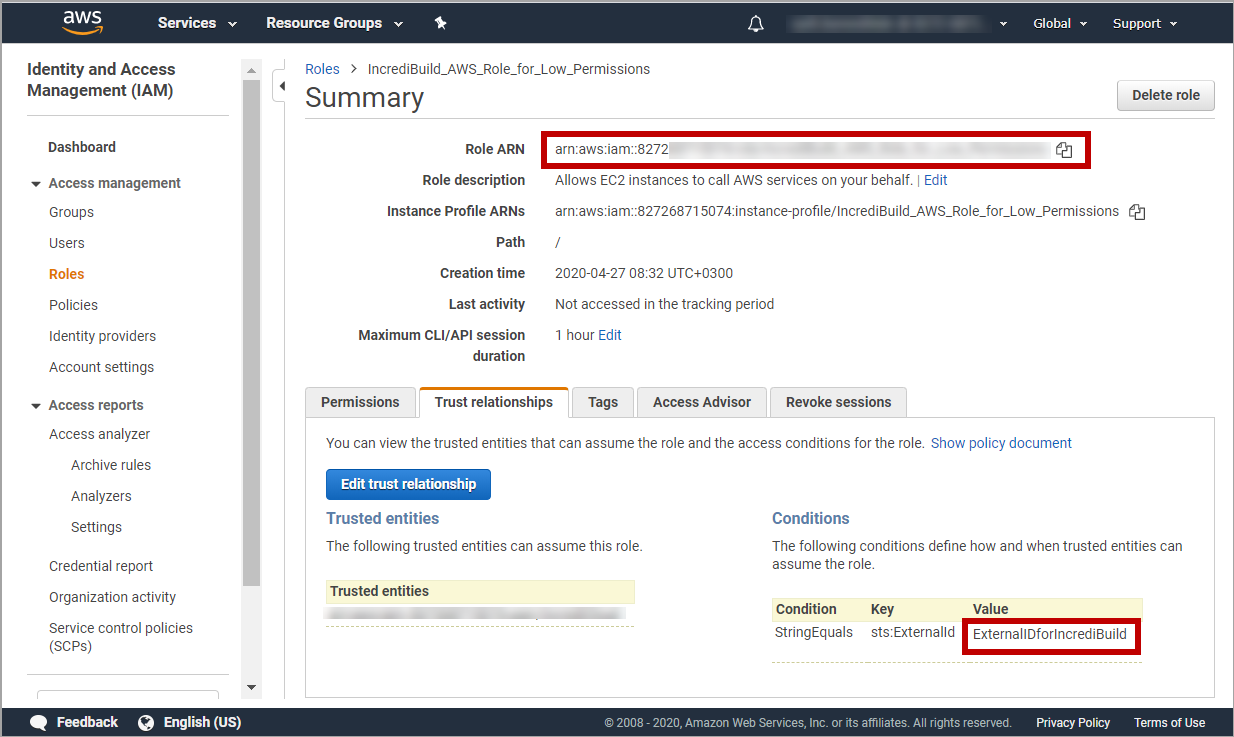This screenshot has height=737, width=1234.
Task: Click the pin shortcut icon in the top bar
Action: [x=441, y=22]
